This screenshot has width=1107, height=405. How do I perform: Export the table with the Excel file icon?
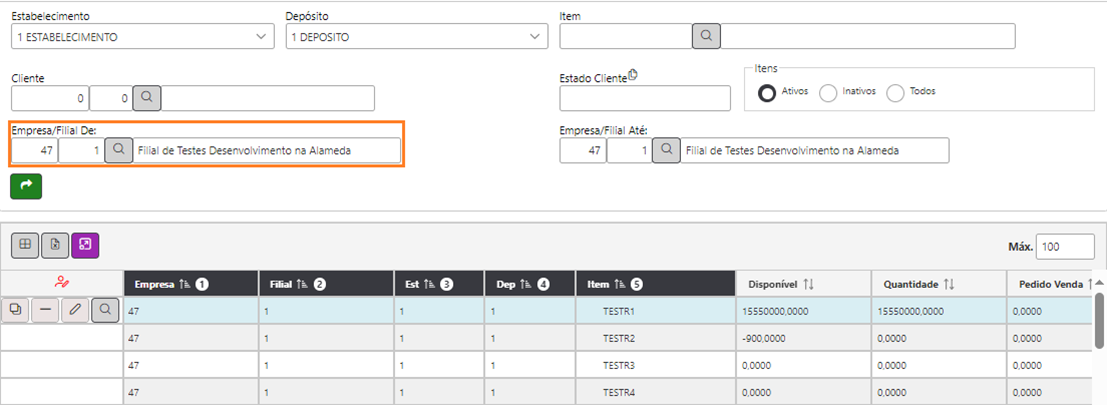pos(55,245)
